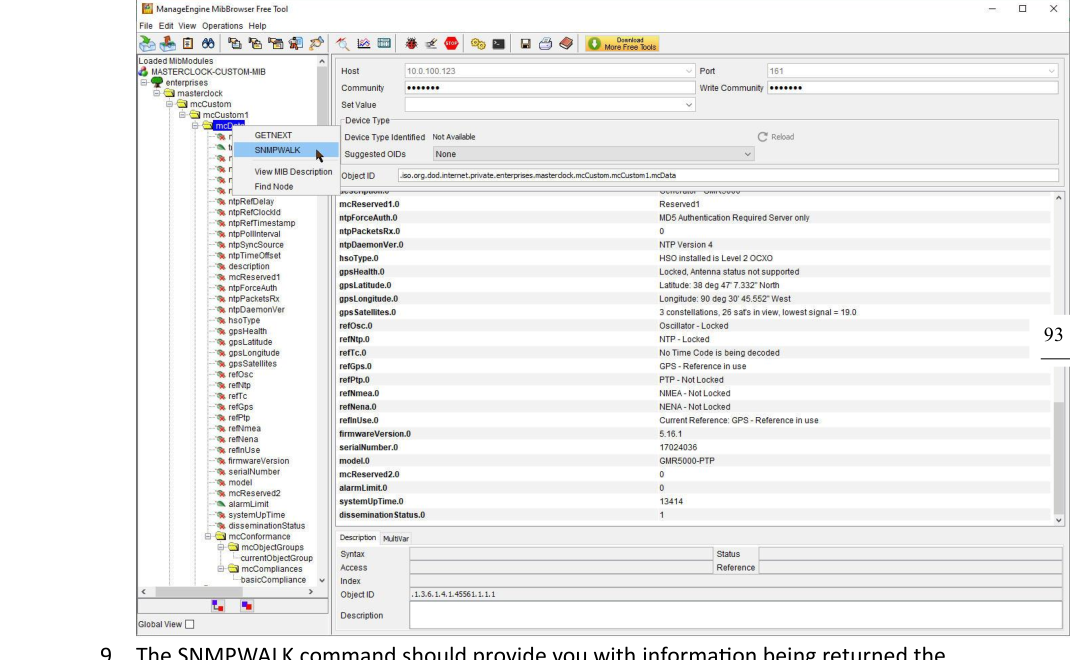Click the clear results eraser icon

point(431,44)
